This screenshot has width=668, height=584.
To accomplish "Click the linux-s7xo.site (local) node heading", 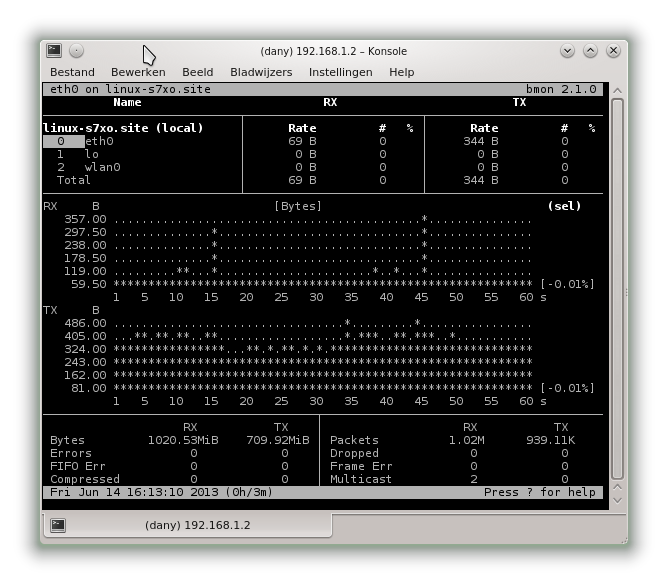I will tap(123, 128).
